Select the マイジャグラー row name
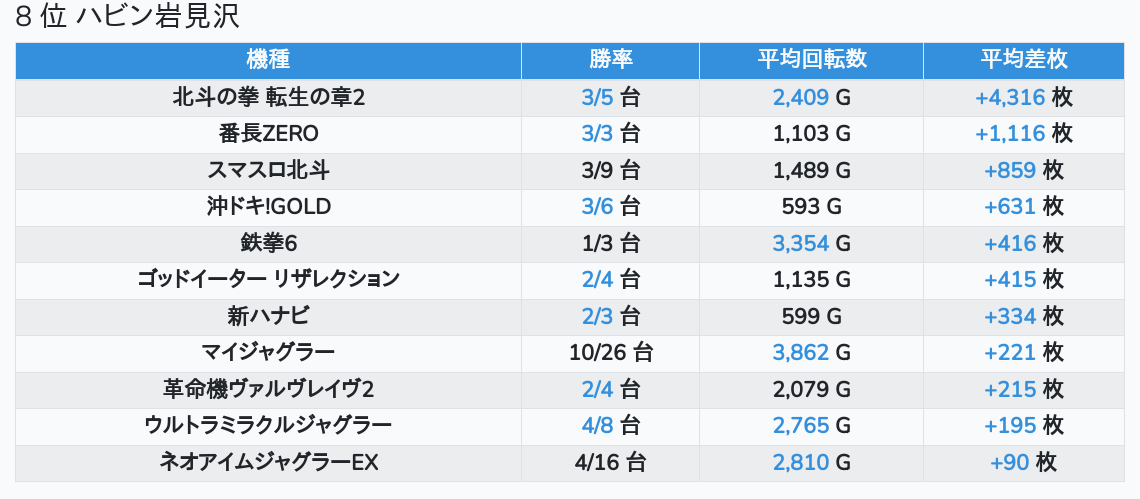1140x499 pixels. click(x=268, y=352)
